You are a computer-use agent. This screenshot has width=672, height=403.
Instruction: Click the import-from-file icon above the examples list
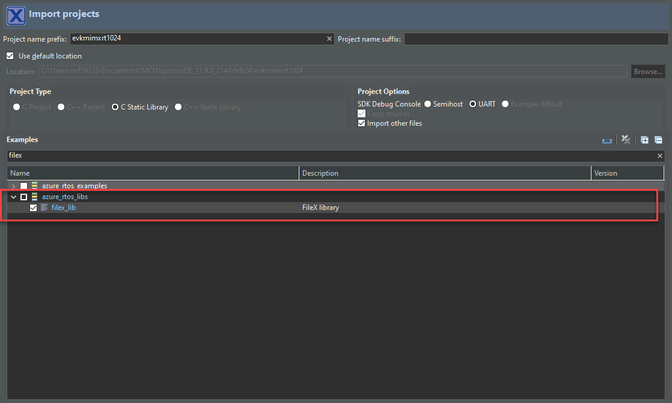click(x=607, y=140)
